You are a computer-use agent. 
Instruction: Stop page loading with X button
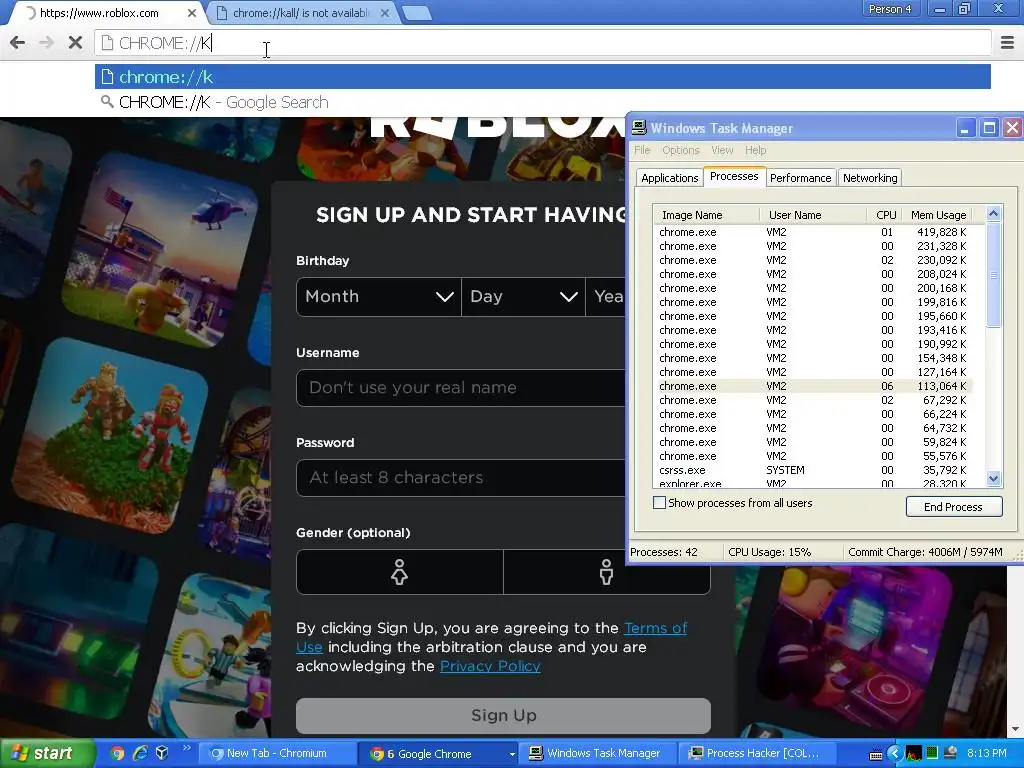(75, 43)
